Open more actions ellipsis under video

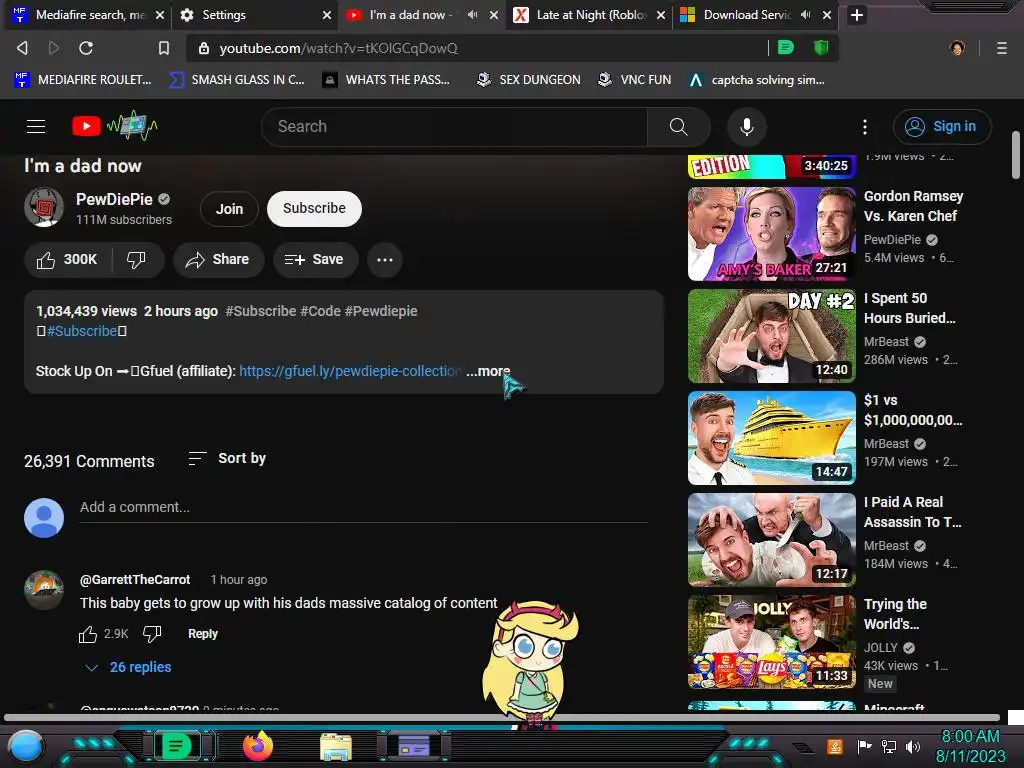coord(385,260)
